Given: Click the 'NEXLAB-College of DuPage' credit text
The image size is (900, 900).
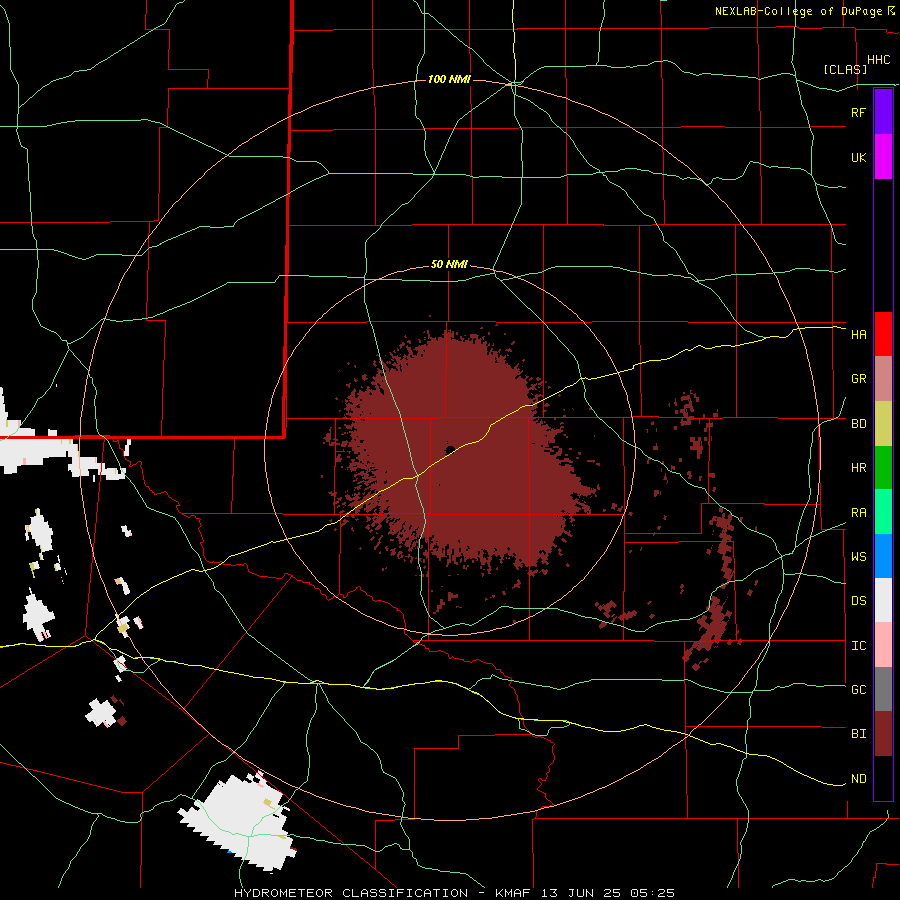Looking at the screenshot, I should click(x=798, y=11).
